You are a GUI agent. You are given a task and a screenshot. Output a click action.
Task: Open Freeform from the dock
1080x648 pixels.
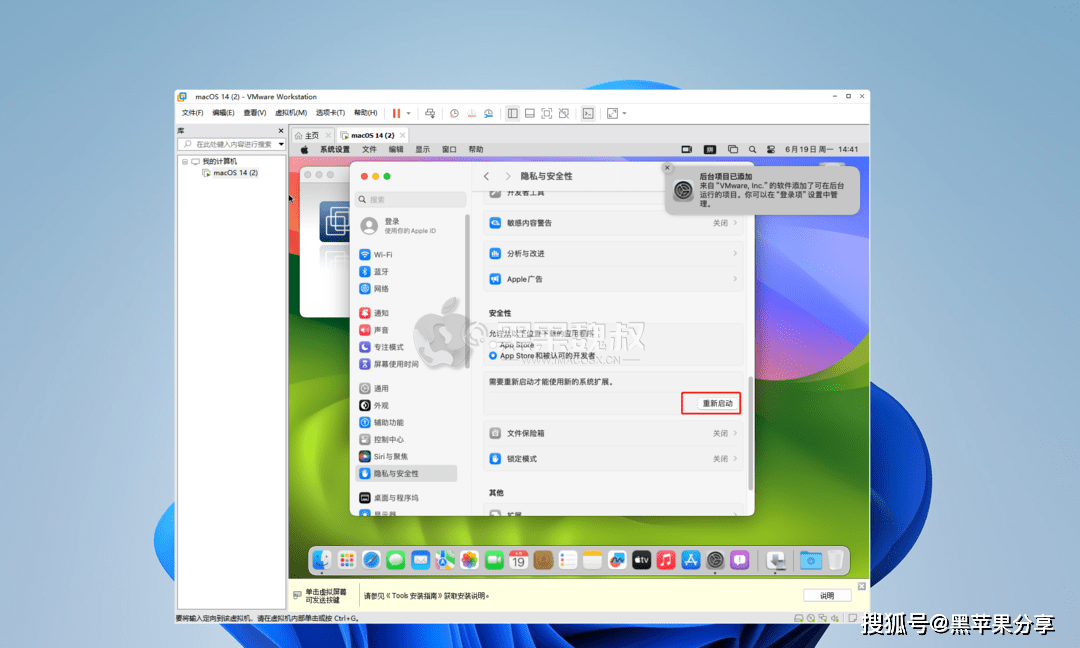click(x=616, y=560)
